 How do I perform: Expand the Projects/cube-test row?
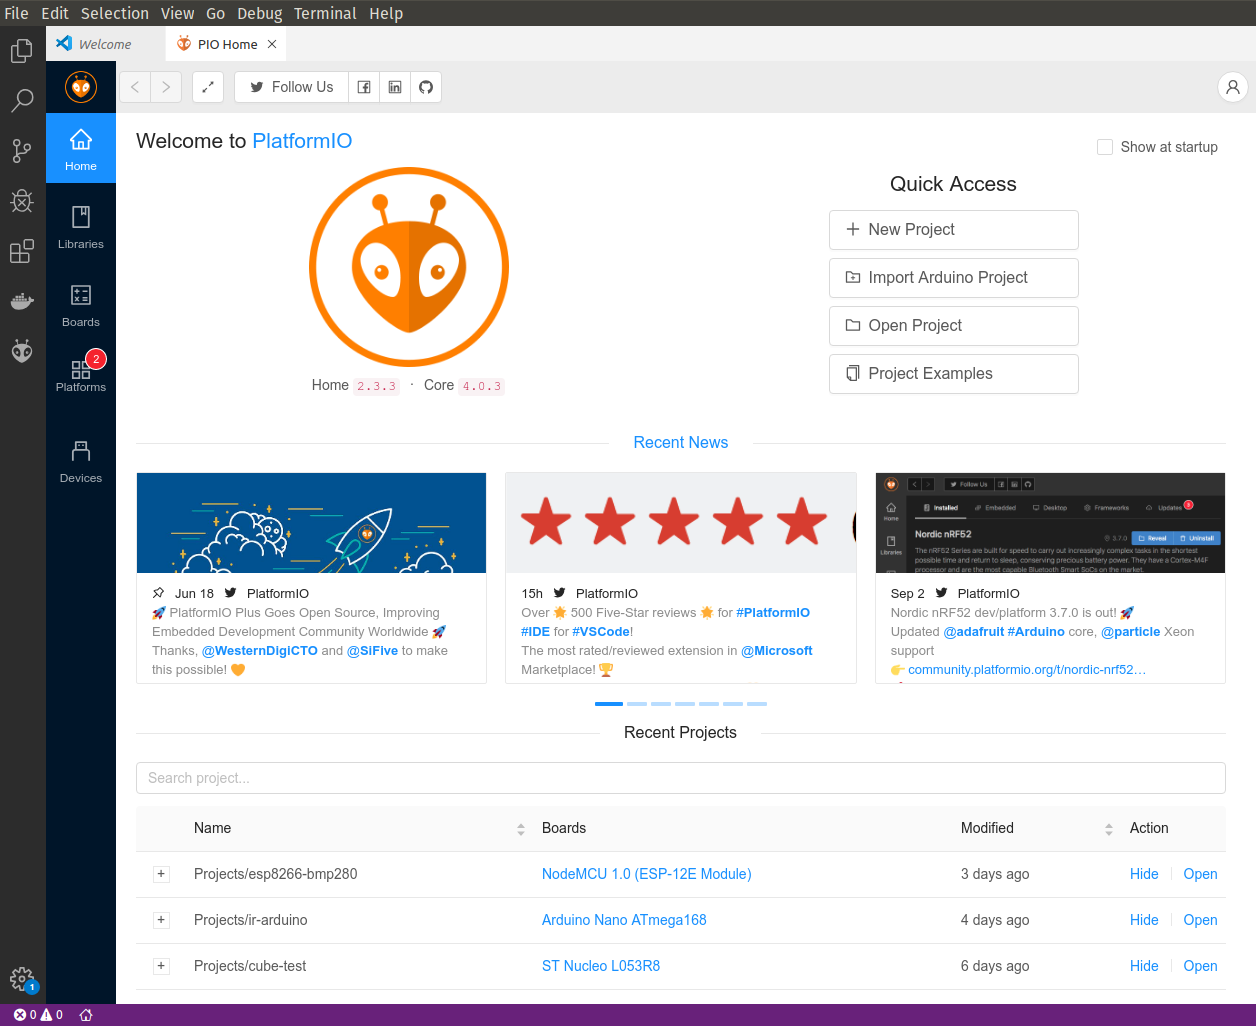point(161,966)
